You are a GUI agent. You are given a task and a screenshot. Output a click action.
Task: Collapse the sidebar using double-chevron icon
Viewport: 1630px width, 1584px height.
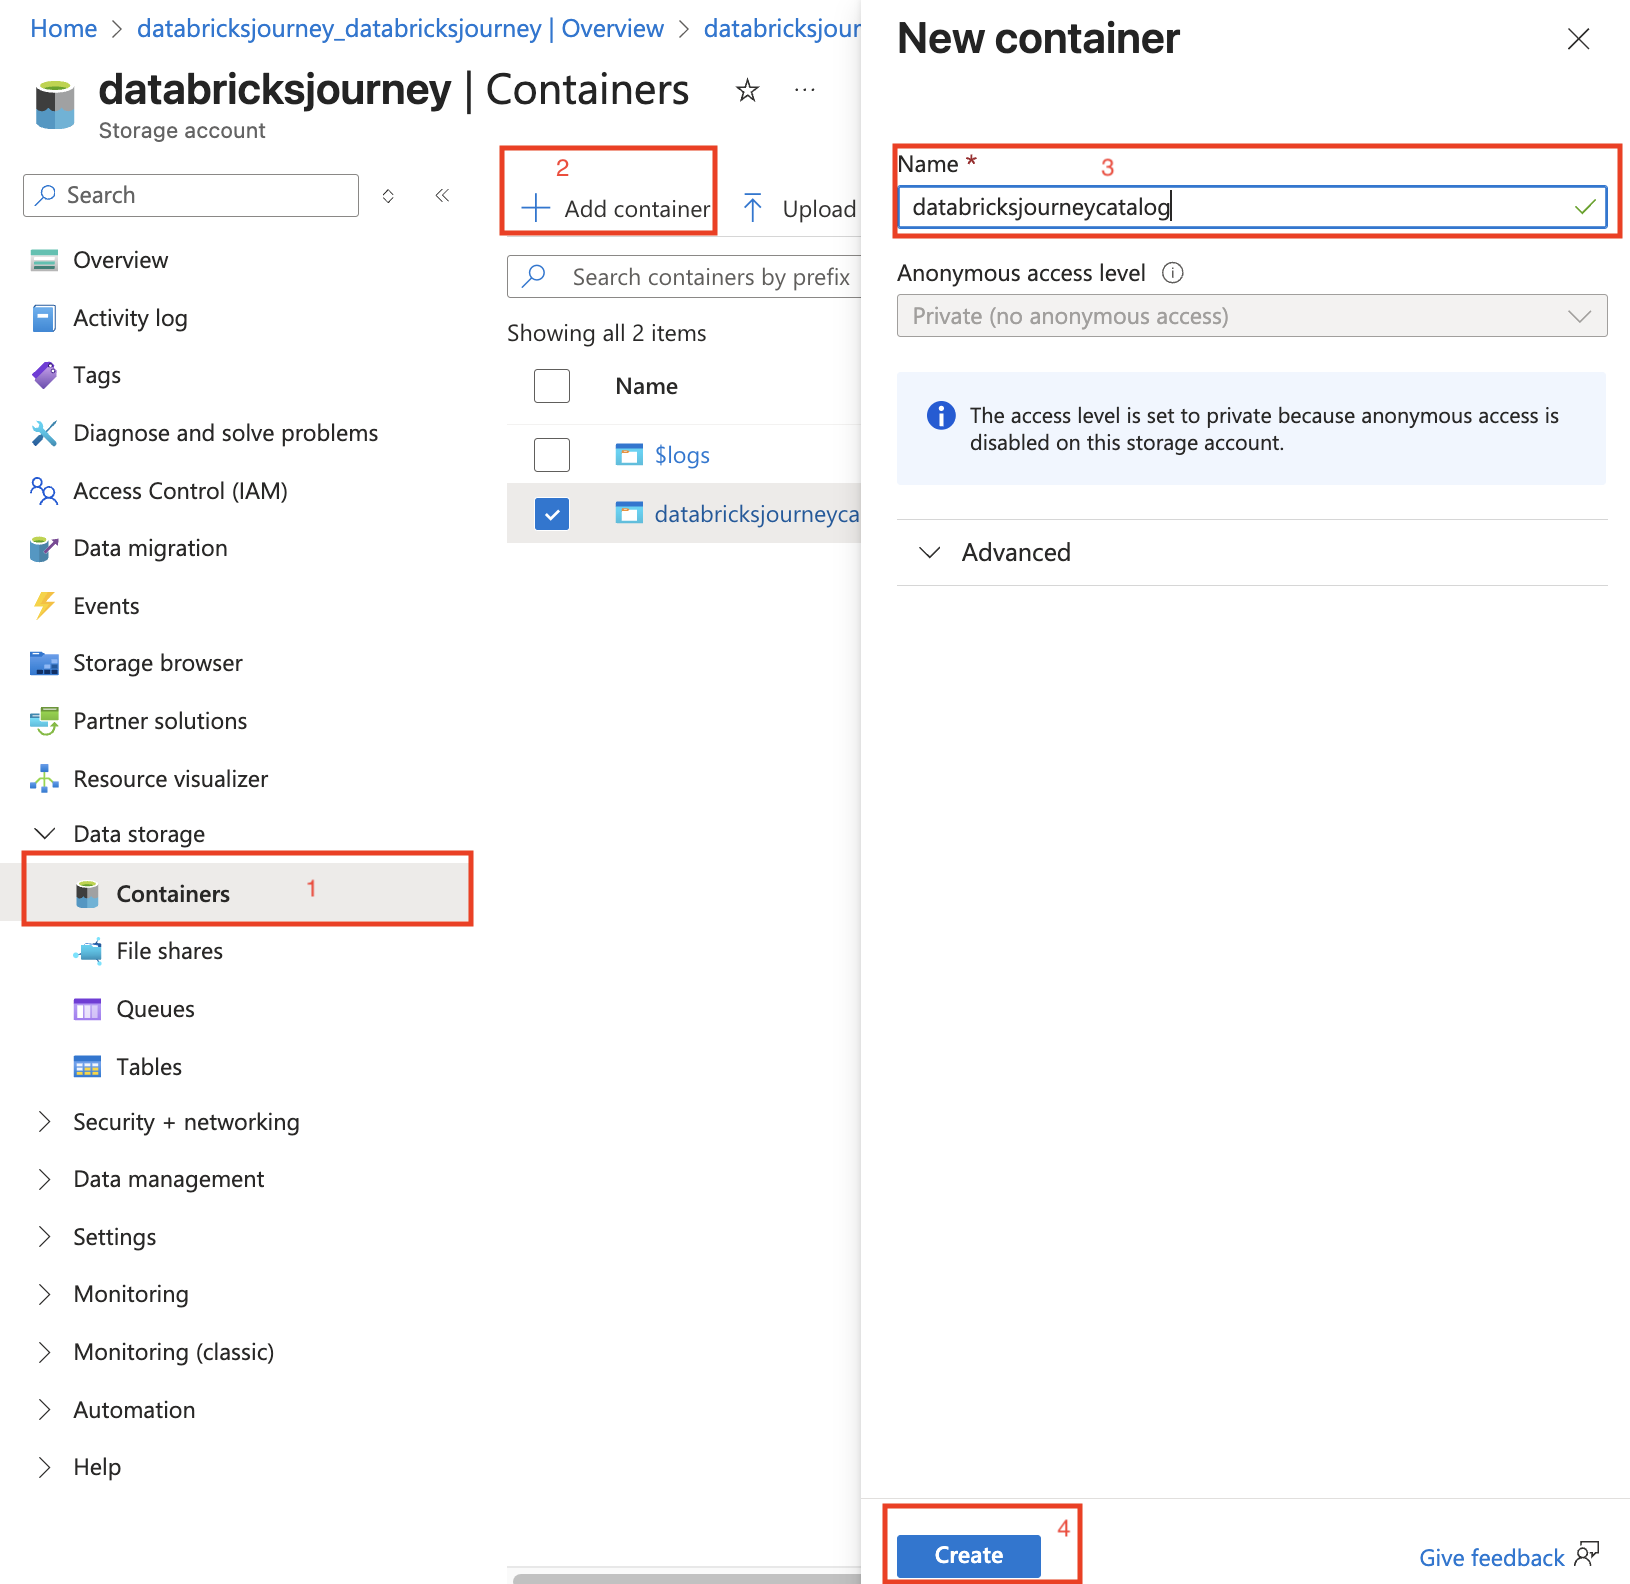442,196
